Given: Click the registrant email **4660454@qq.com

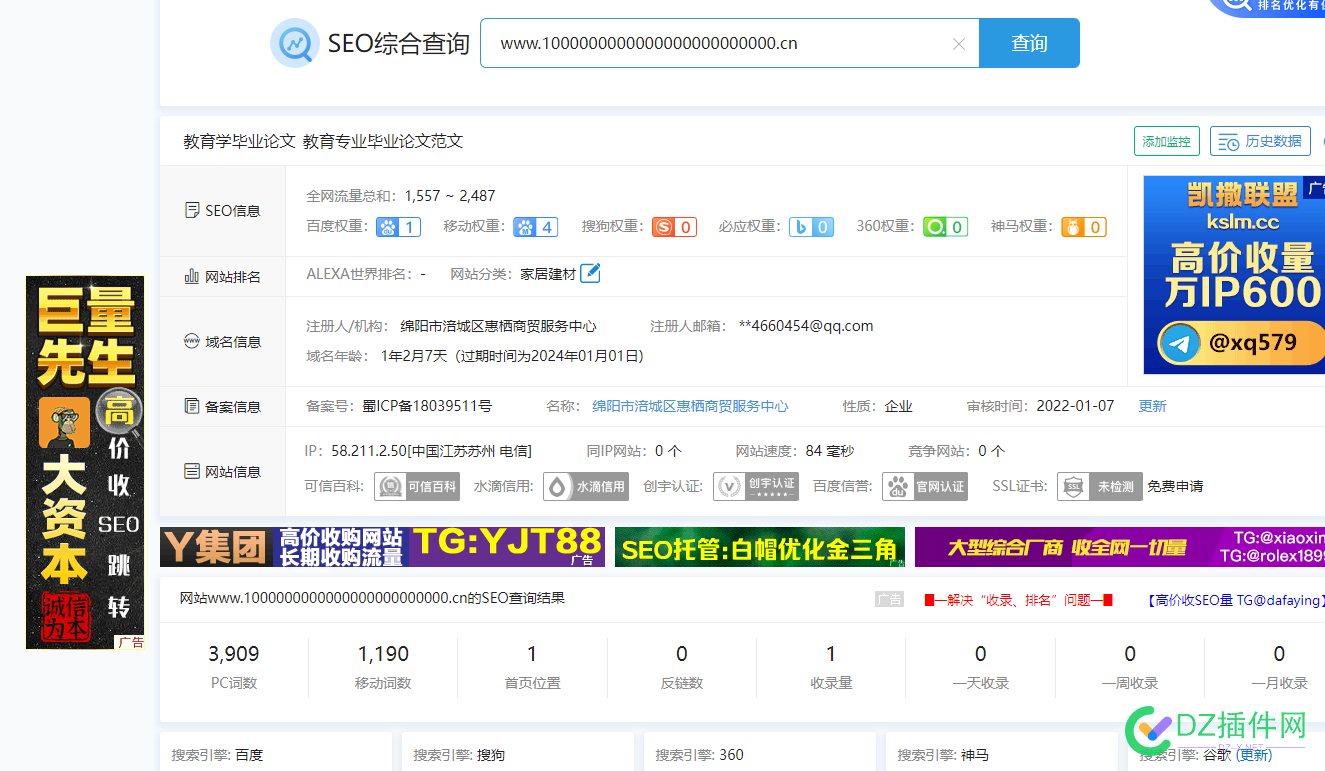Looking at the screenshot, I should (806, 326).
